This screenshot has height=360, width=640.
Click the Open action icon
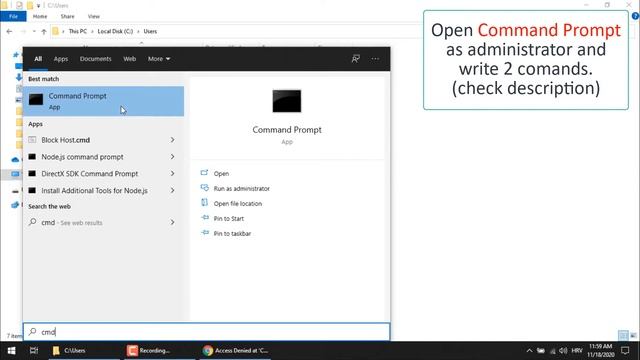pyautogui.click(x=204, y=173)
